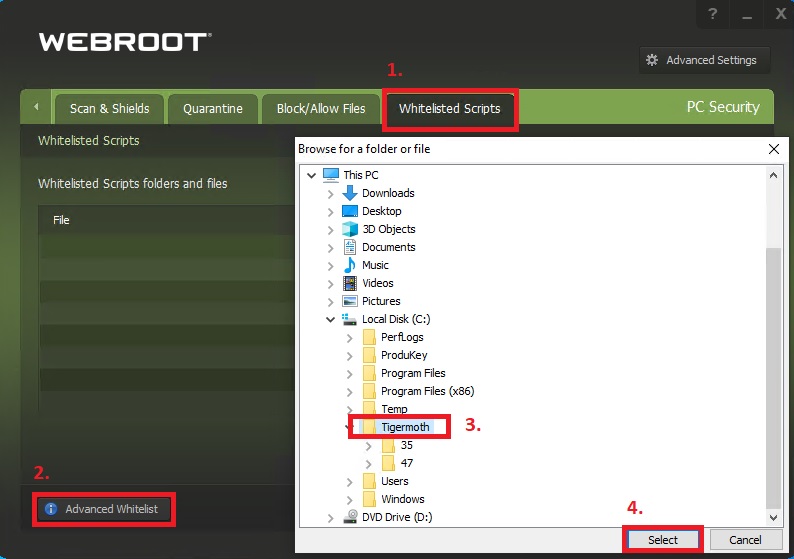794x559 pixels.
Task: Click the folder icon for 35
Action: [x=388, y=445]
